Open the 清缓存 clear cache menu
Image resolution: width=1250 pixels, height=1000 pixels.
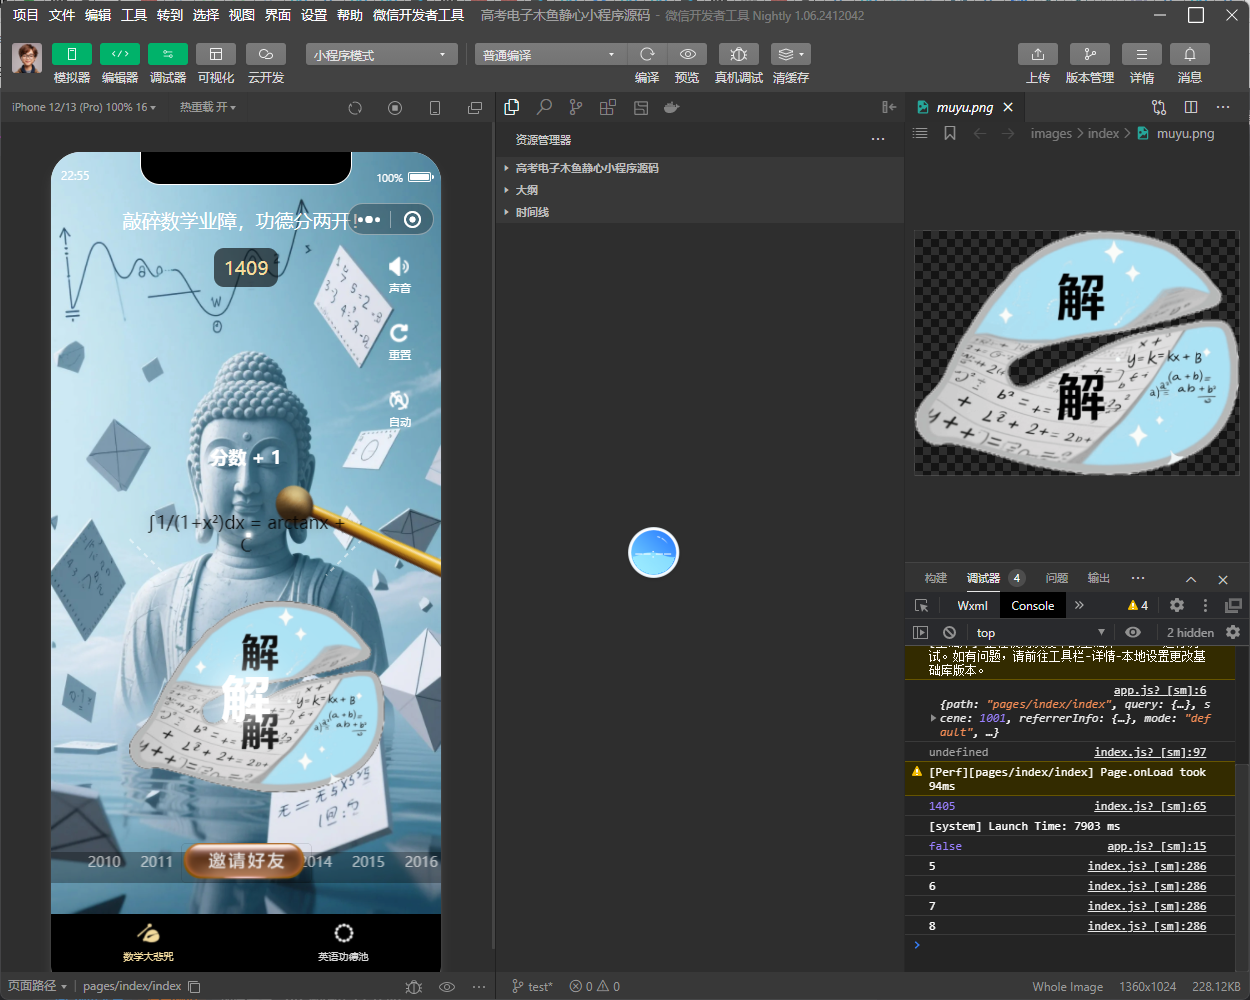click(x=791, y=54)
